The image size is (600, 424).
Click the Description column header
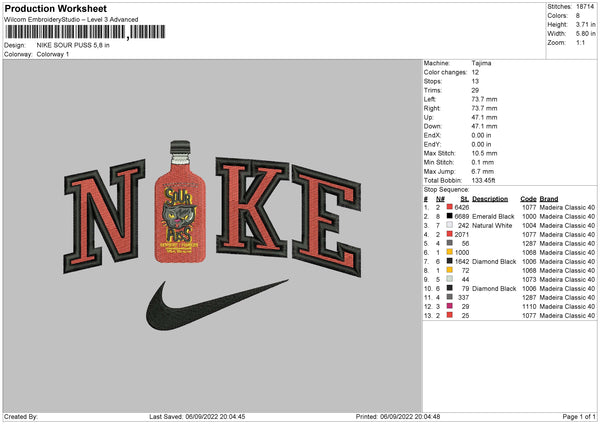click(490, 199)
